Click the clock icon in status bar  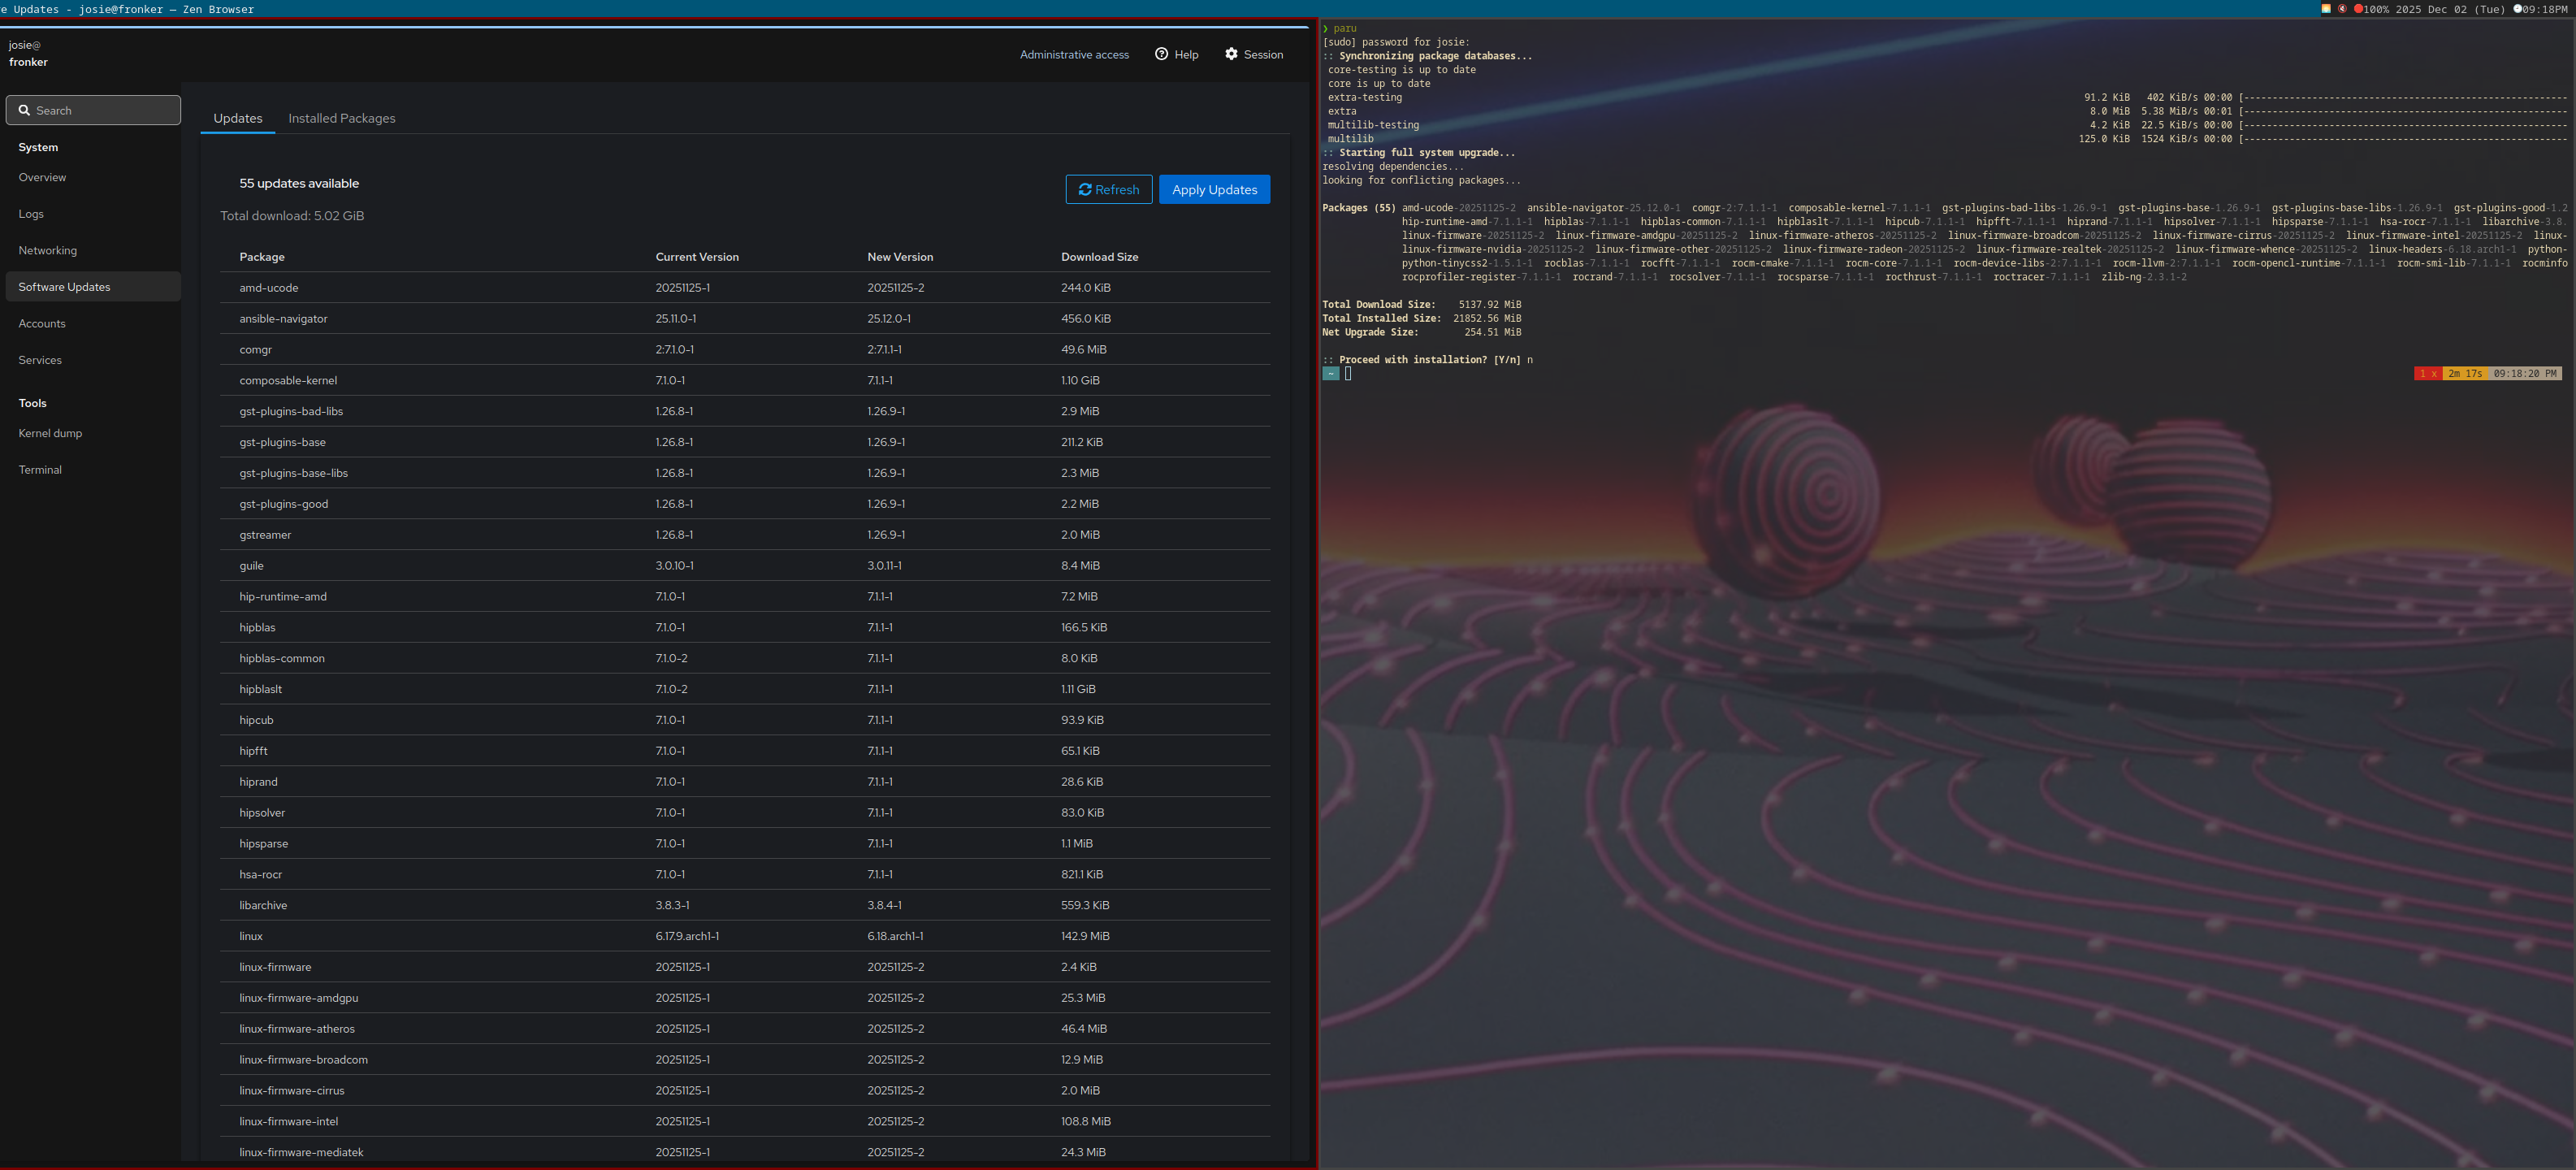pos(2518,8)
